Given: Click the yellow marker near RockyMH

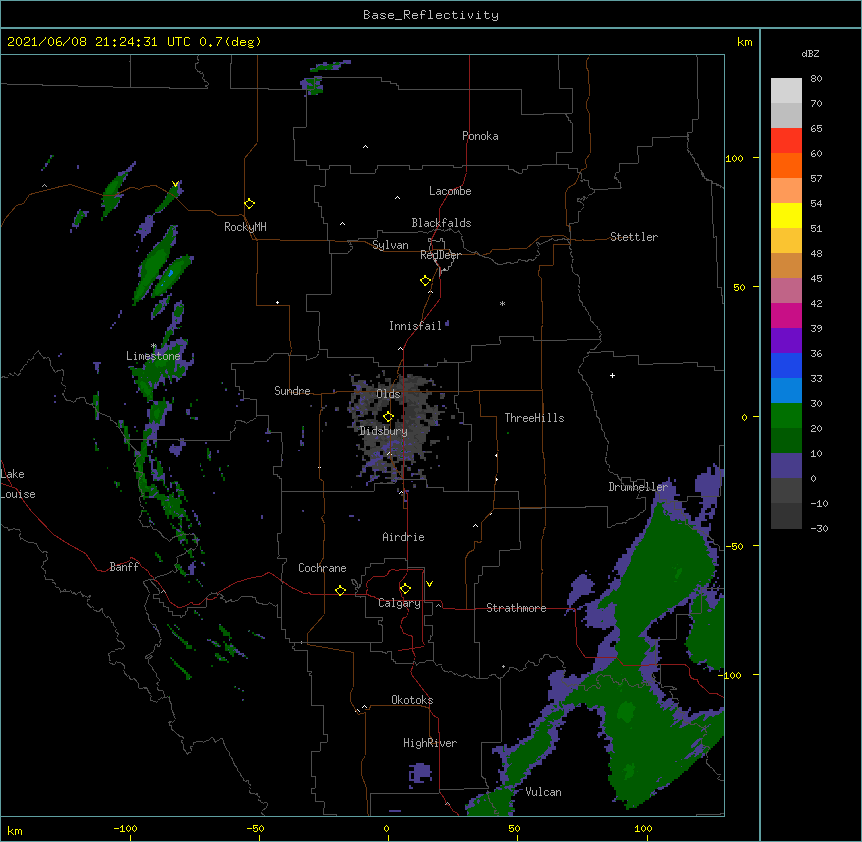Looking at the screenshot, I should coord(250,204).
